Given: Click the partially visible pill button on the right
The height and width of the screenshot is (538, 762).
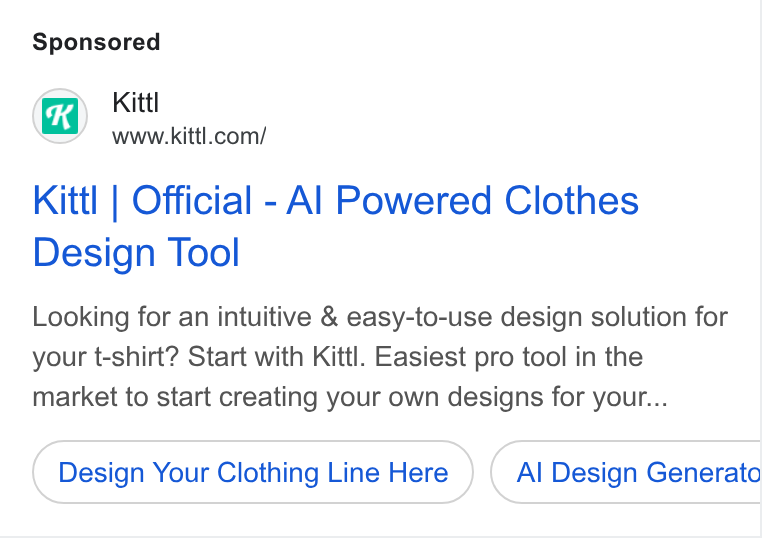Looking at the screenshot, I should coord(626,472).
